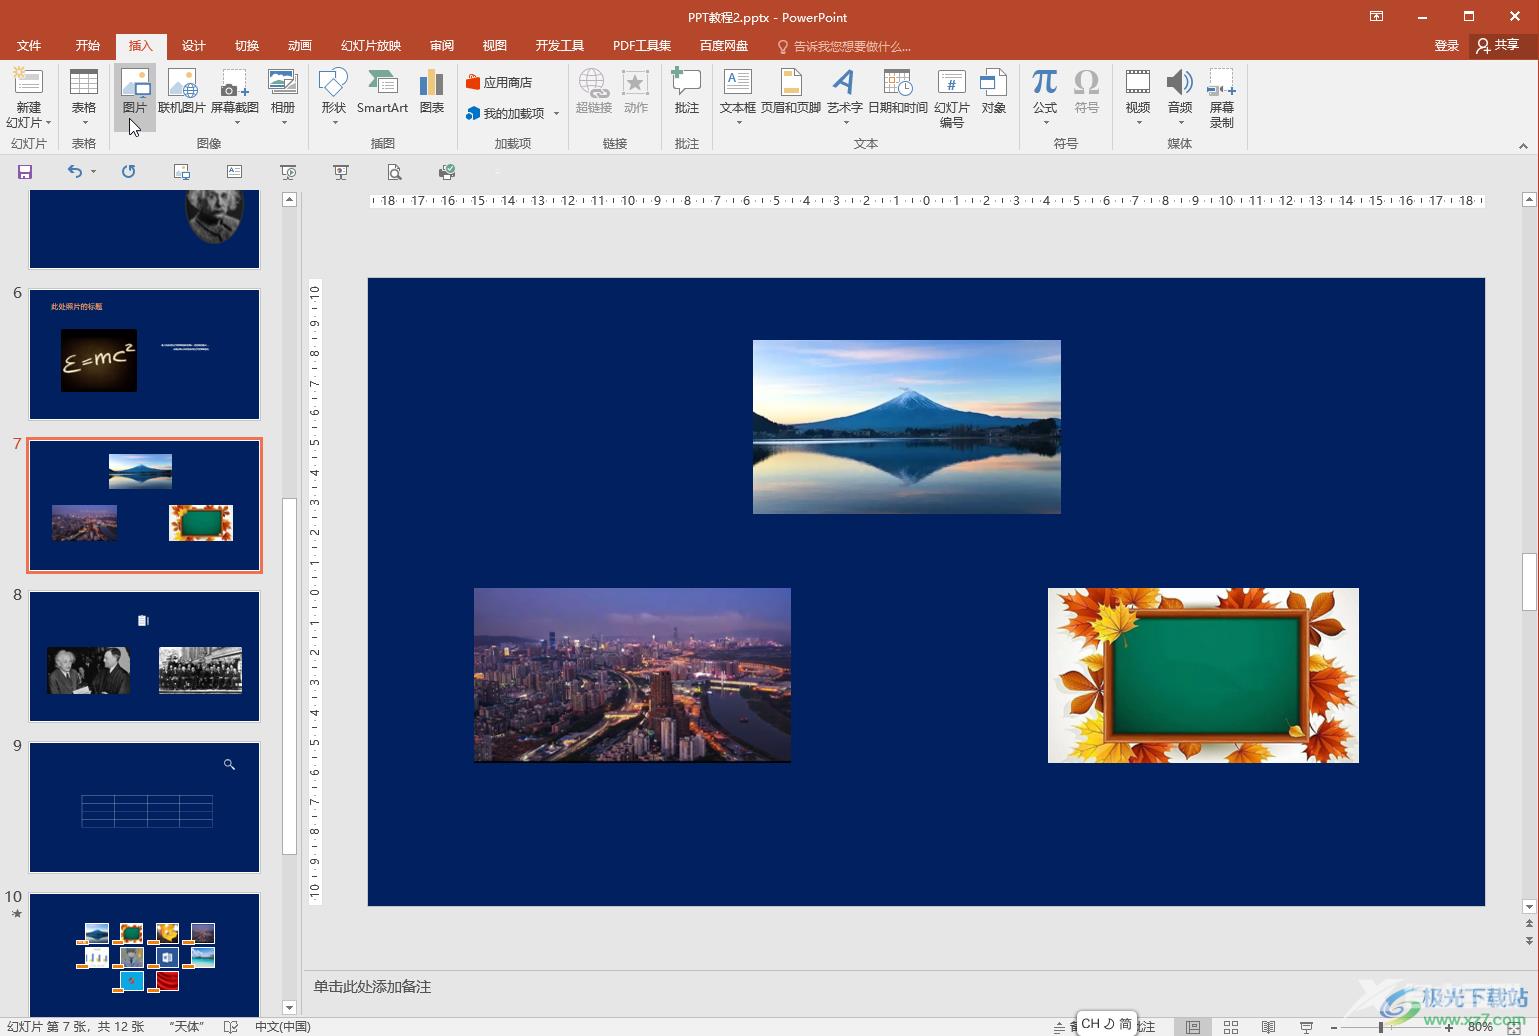The image size is (1539, 1036).
Task: Open the 应用商店 add-in store
Action: 499,82
